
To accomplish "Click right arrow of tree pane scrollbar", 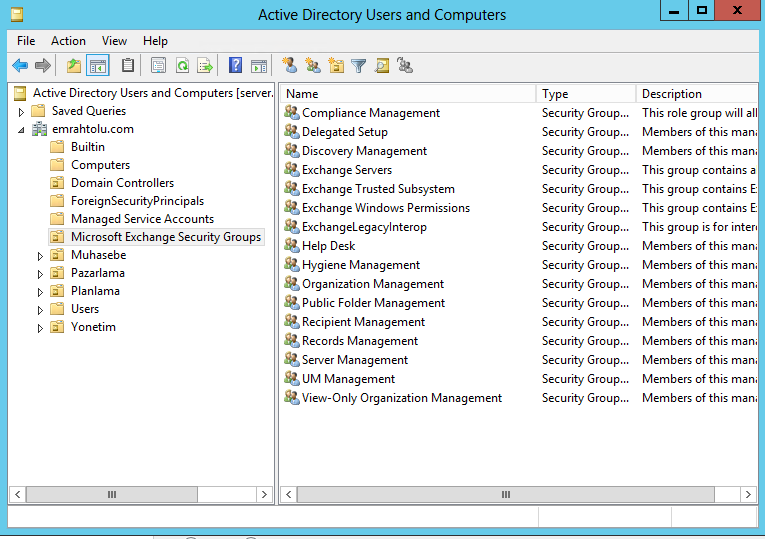I will pos(264,495).
